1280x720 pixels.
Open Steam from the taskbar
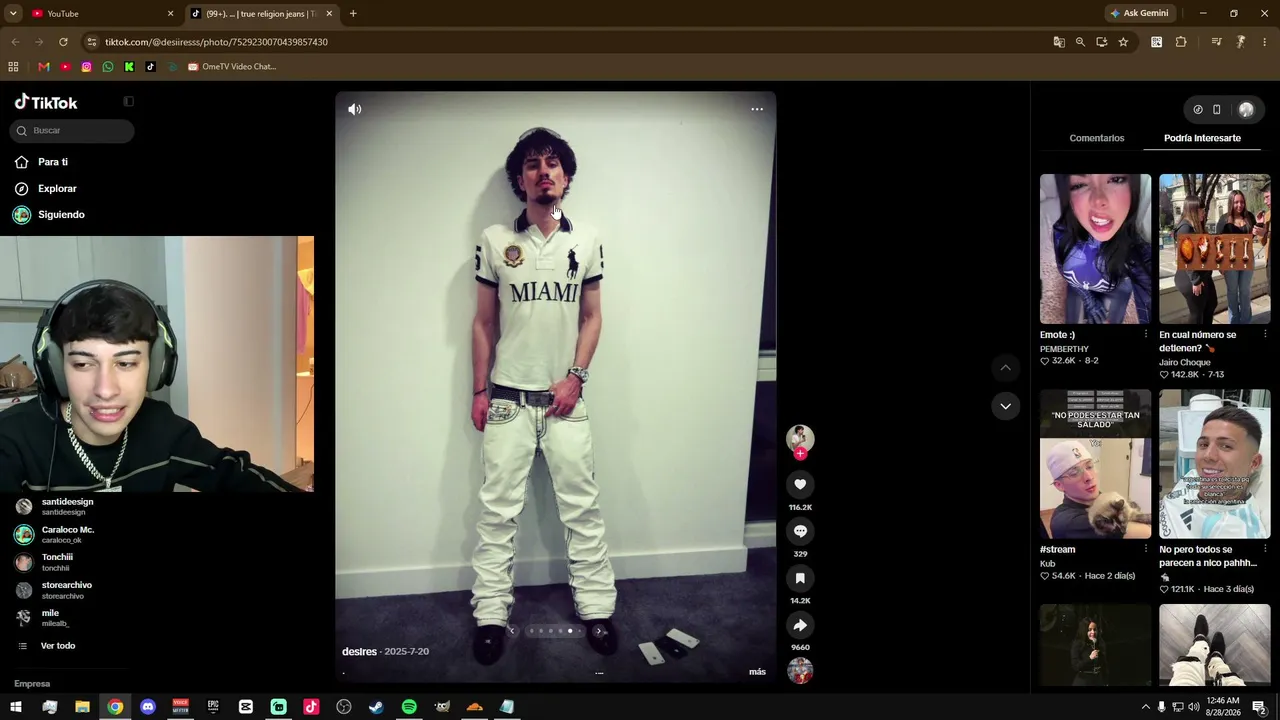pos(376,707)
